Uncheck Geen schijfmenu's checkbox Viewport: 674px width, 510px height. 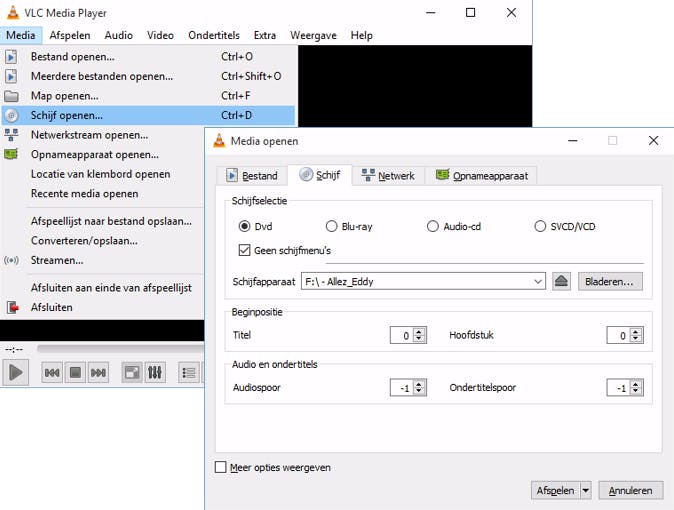244,250
